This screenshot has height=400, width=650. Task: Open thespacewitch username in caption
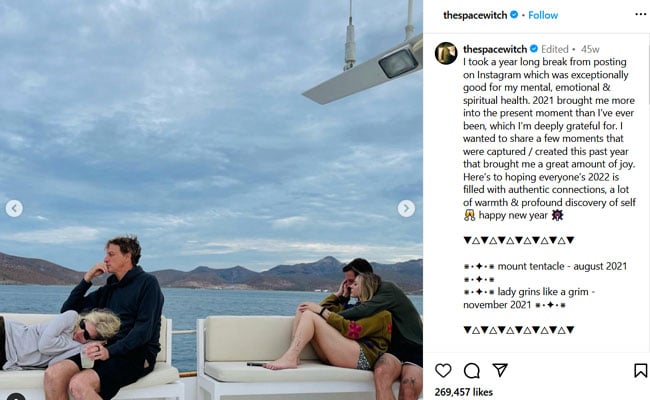(x=495, y=49)
